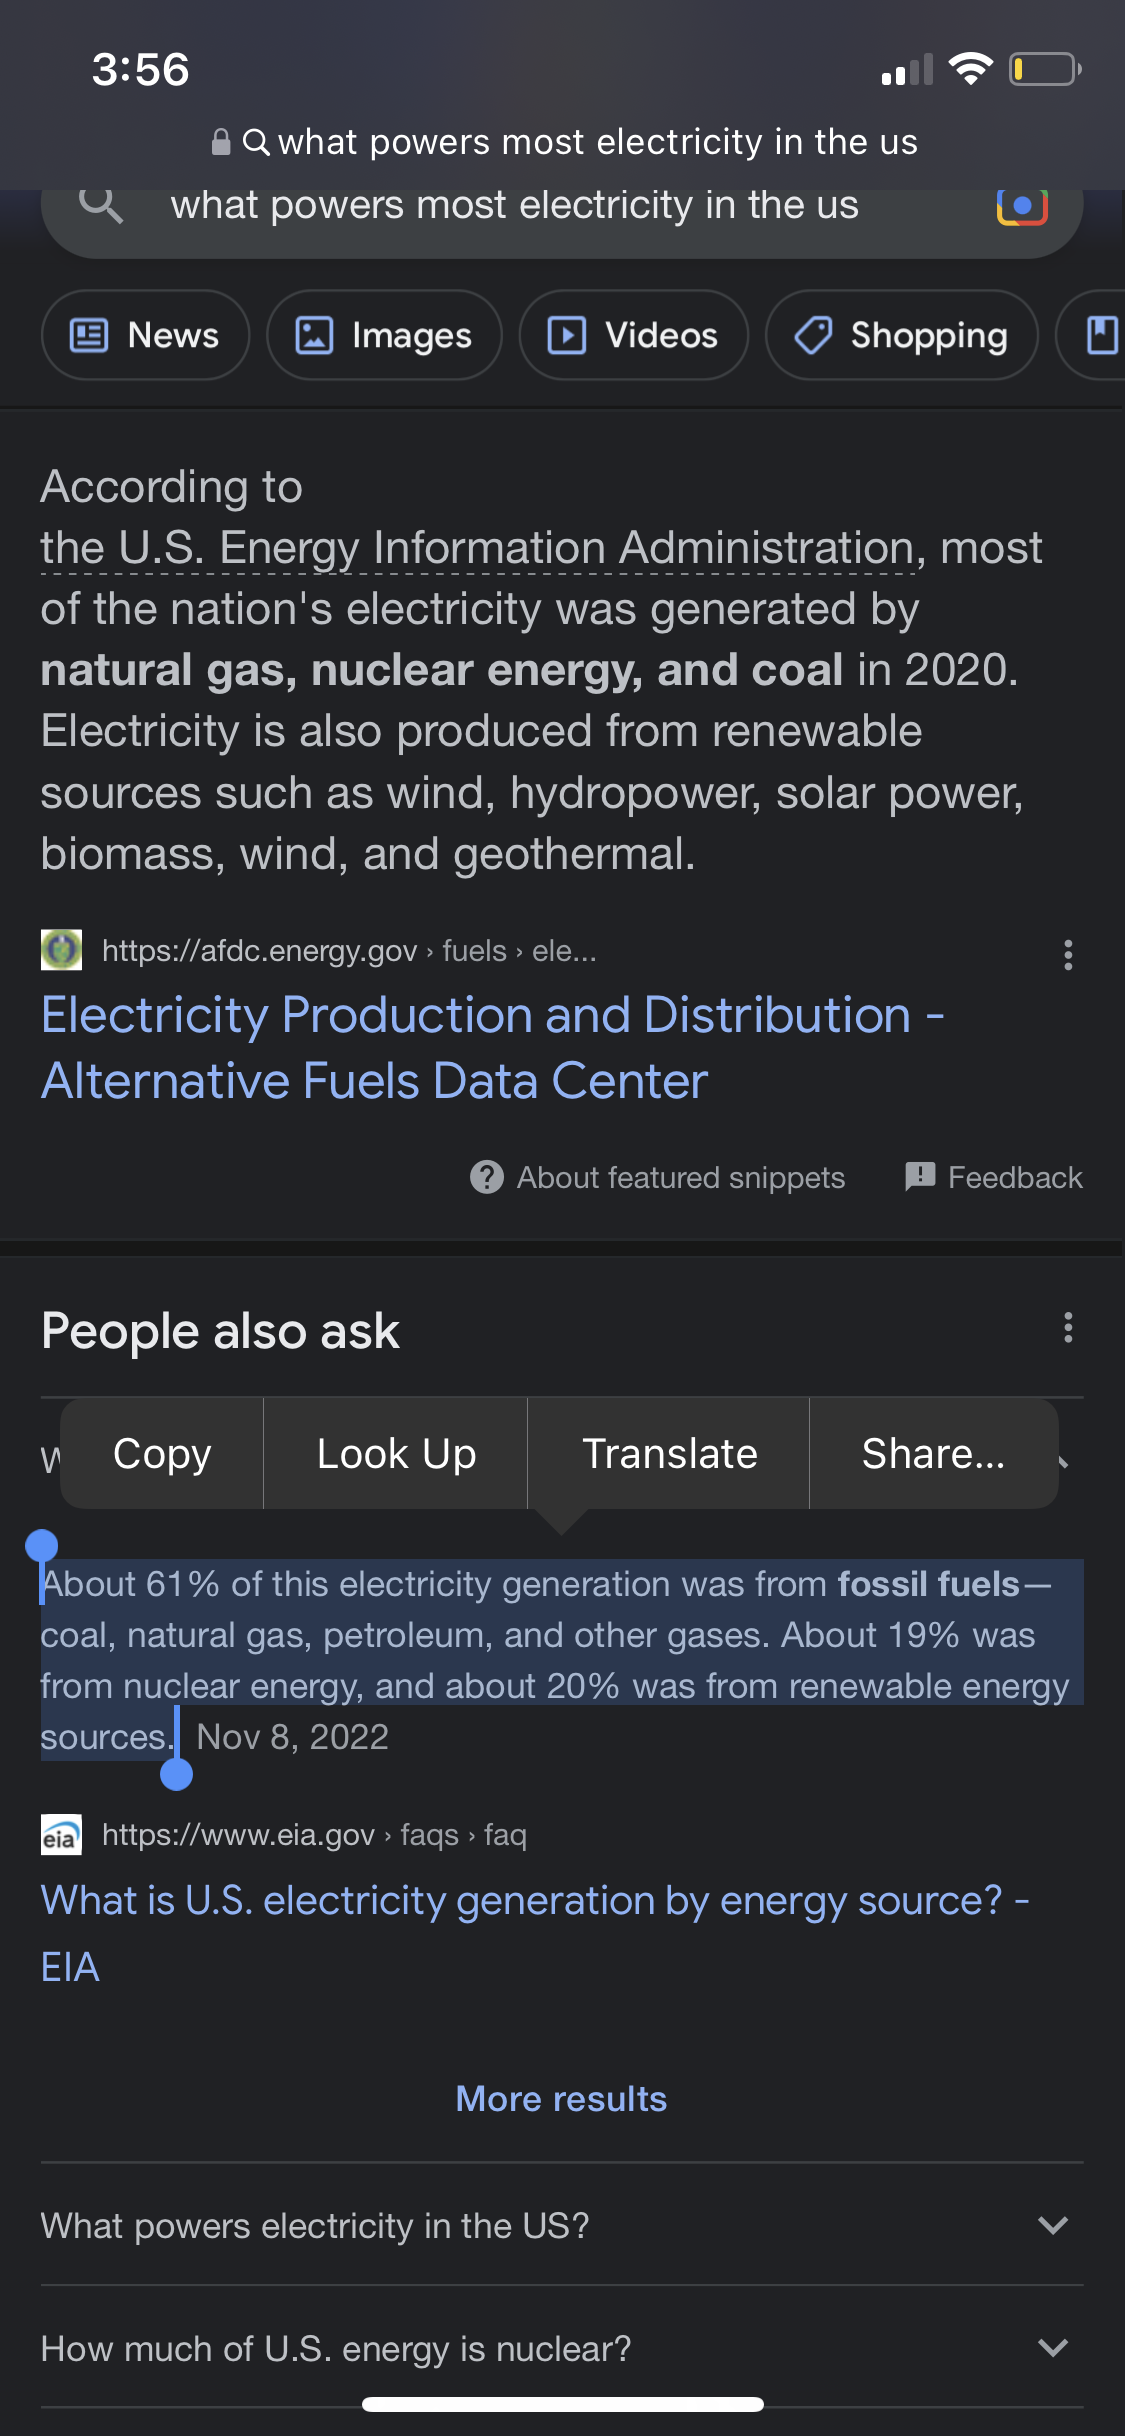Select the Shopping filter tab
Viewport: 1125px width, 2436px height.
click(x=901, y=336)
